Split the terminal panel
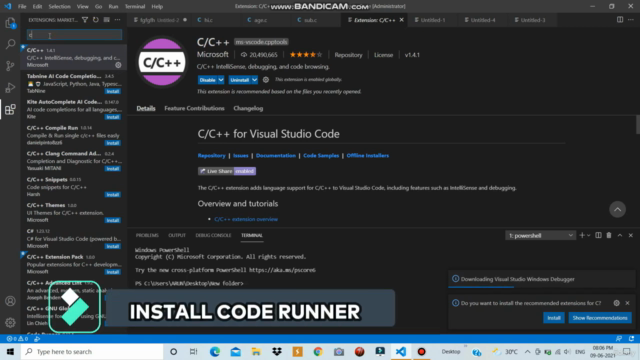The width and height of the screenshot is (640, 360). [598, 236]
